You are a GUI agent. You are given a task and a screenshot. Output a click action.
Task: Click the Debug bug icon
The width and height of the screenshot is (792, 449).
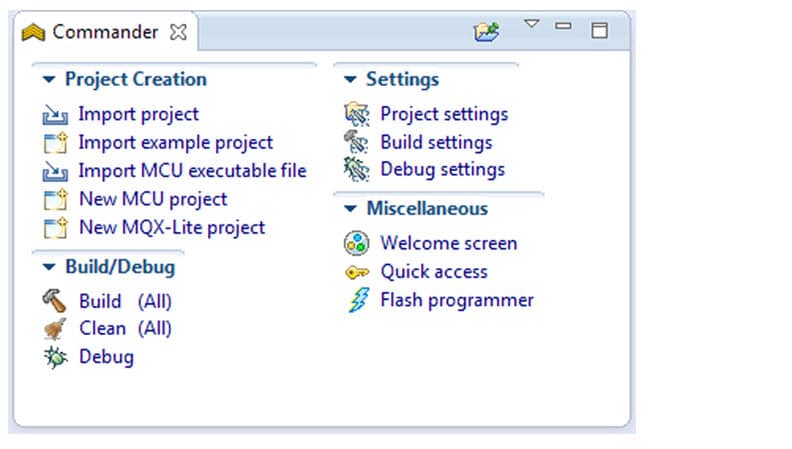[55, 357]
